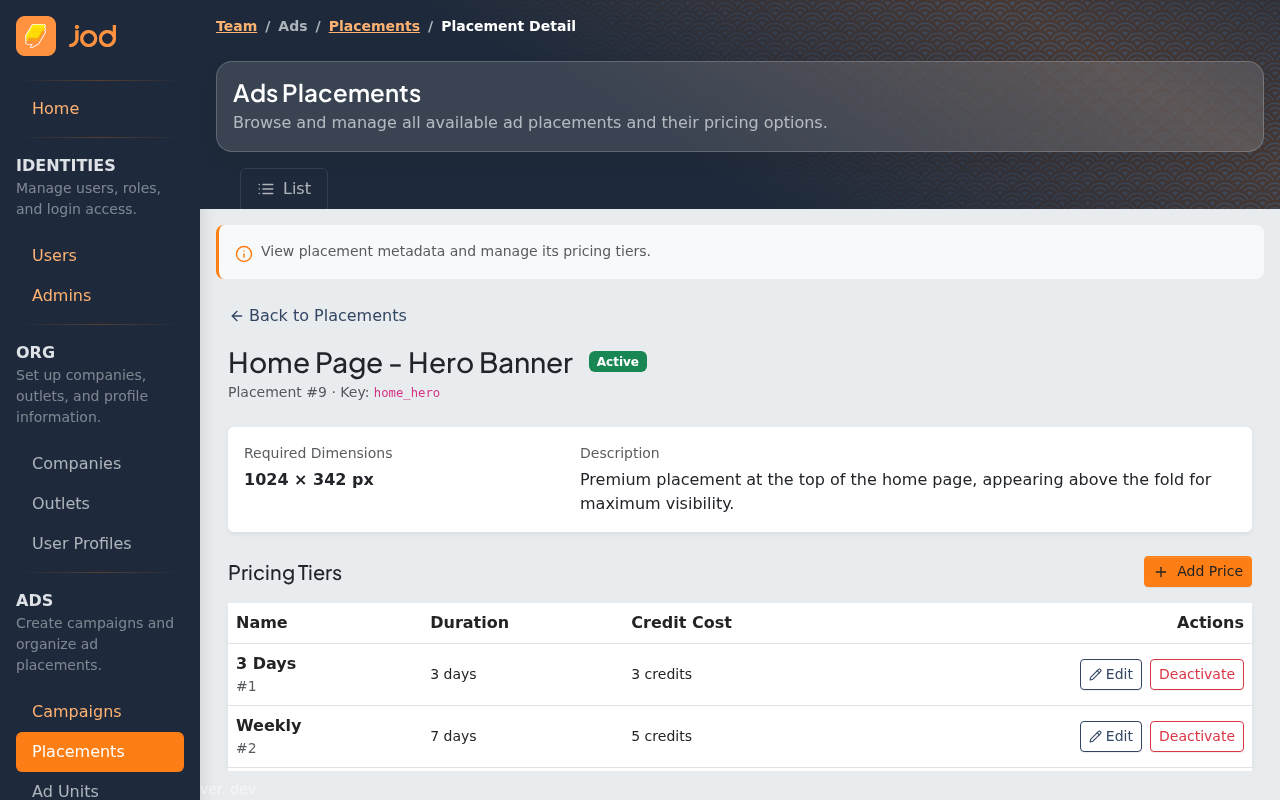
Task: Select the List view icon
Action: [268, 188]
